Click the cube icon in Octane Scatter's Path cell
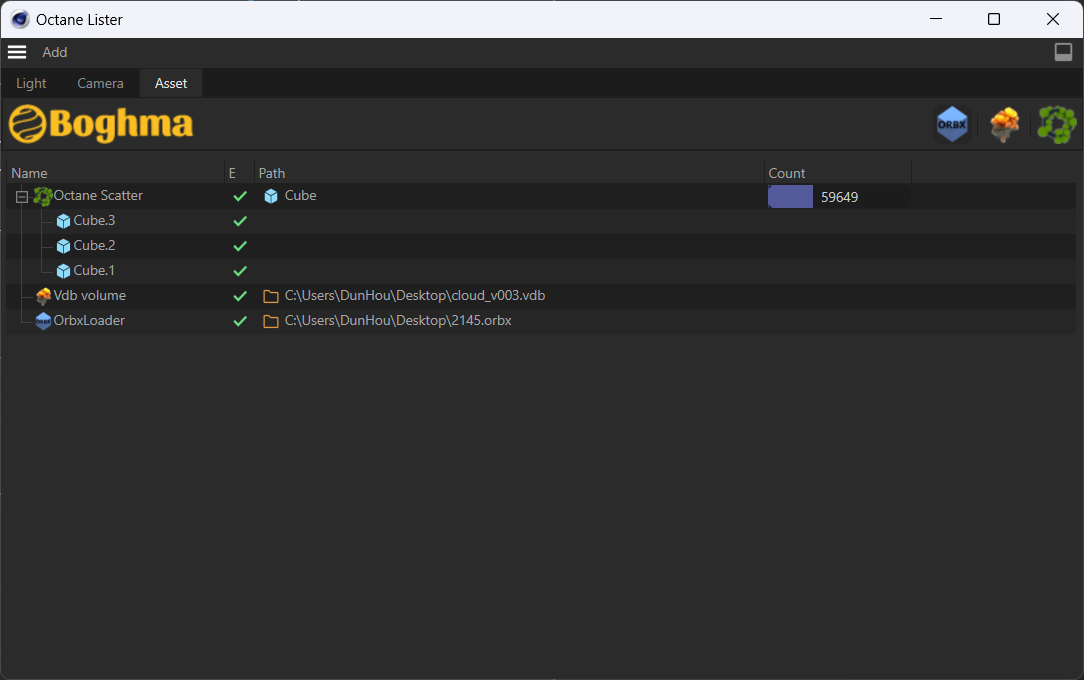This screenshot has width=1084, height=680. (x=271, y=196)
